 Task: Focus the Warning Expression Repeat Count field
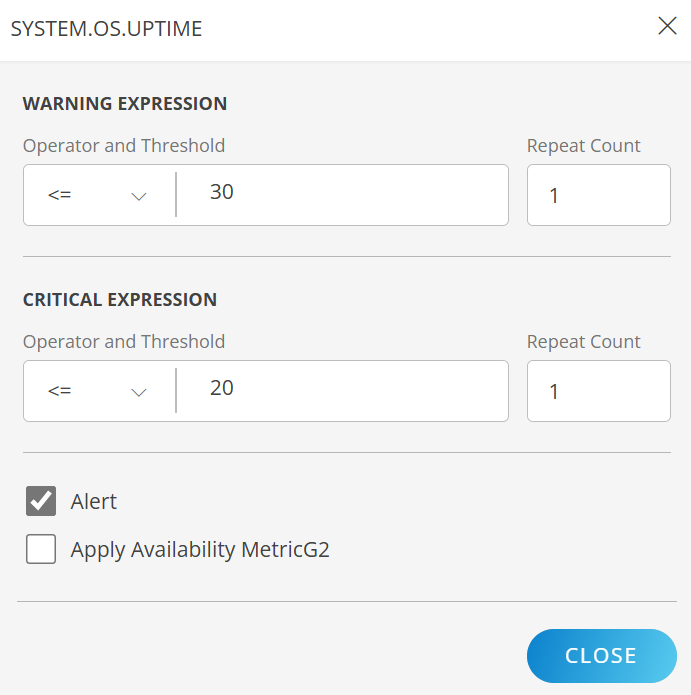point(598,196)
